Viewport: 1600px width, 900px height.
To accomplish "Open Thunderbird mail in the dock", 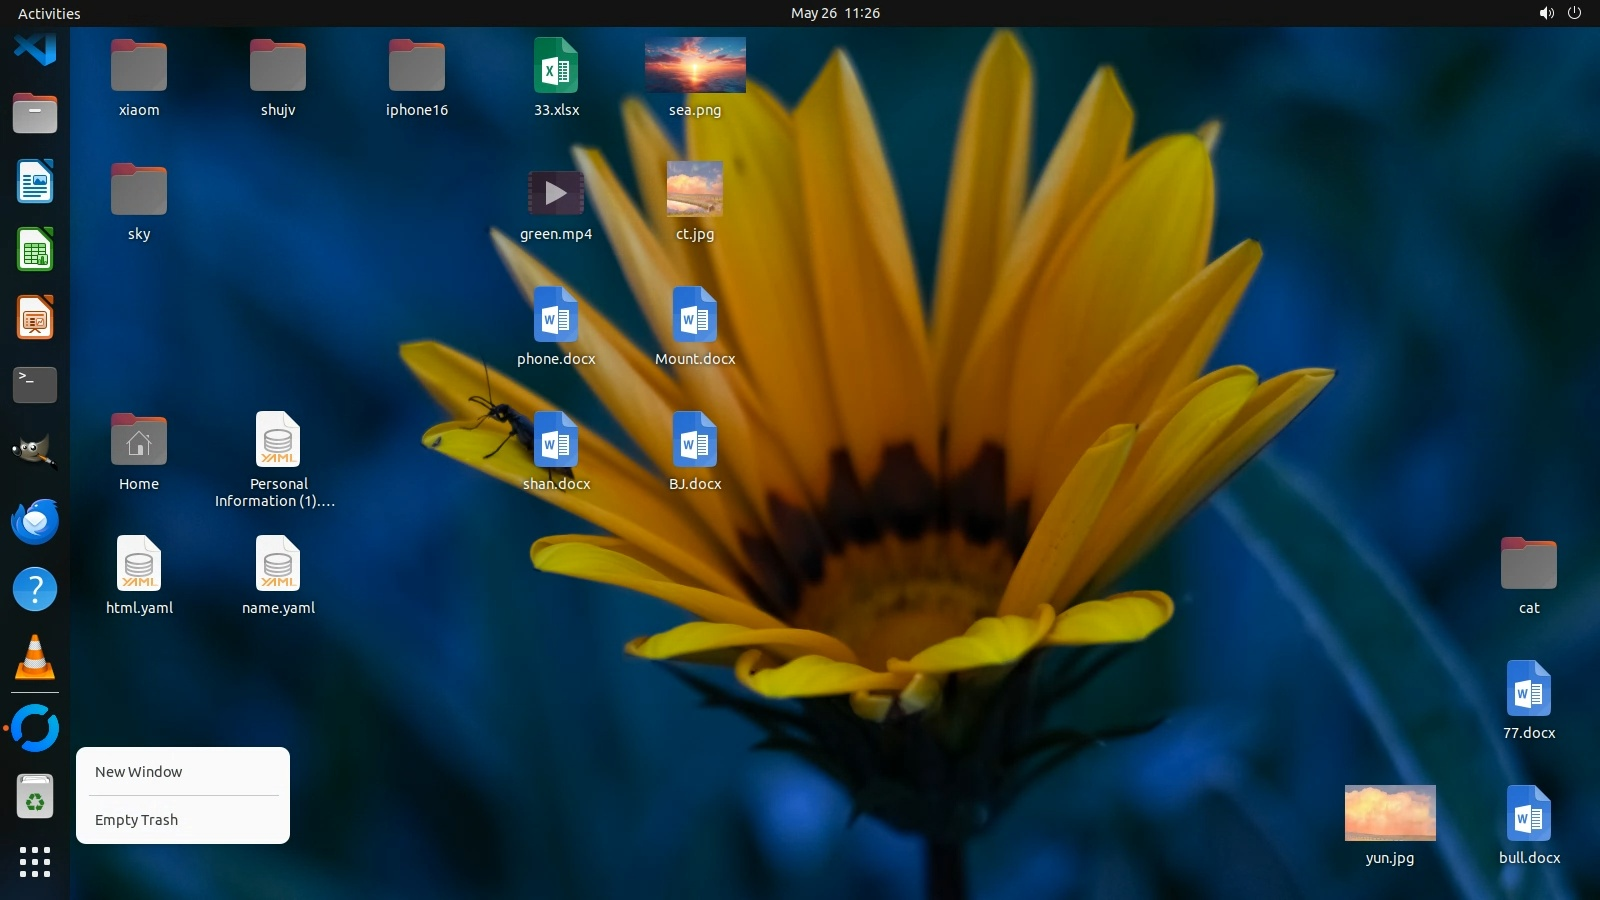I will click(x=35, y=521).
